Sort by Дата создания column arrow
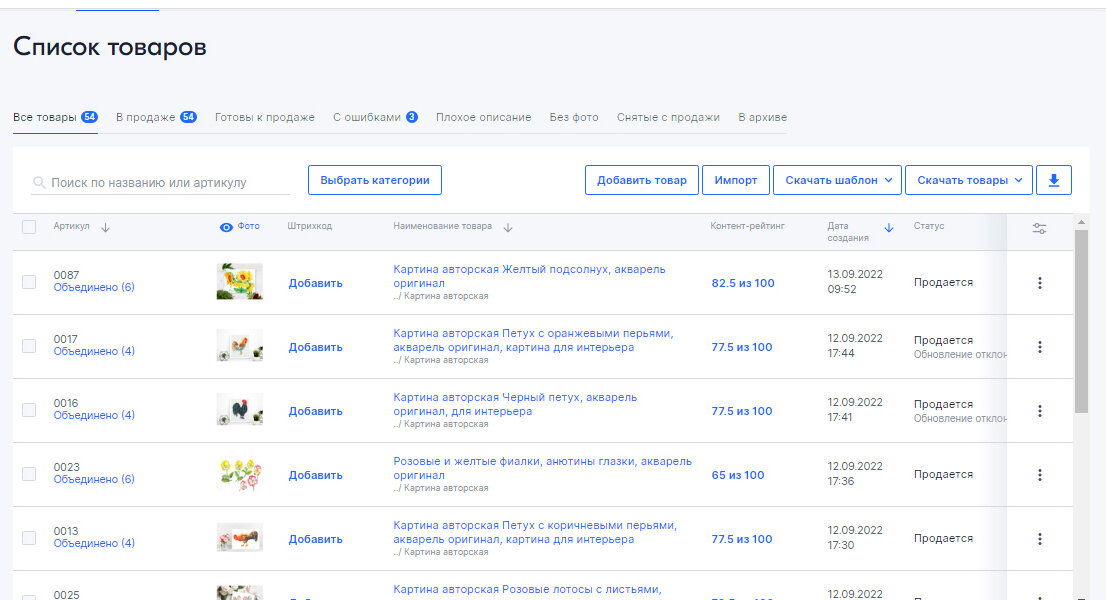 click(889, 228)
